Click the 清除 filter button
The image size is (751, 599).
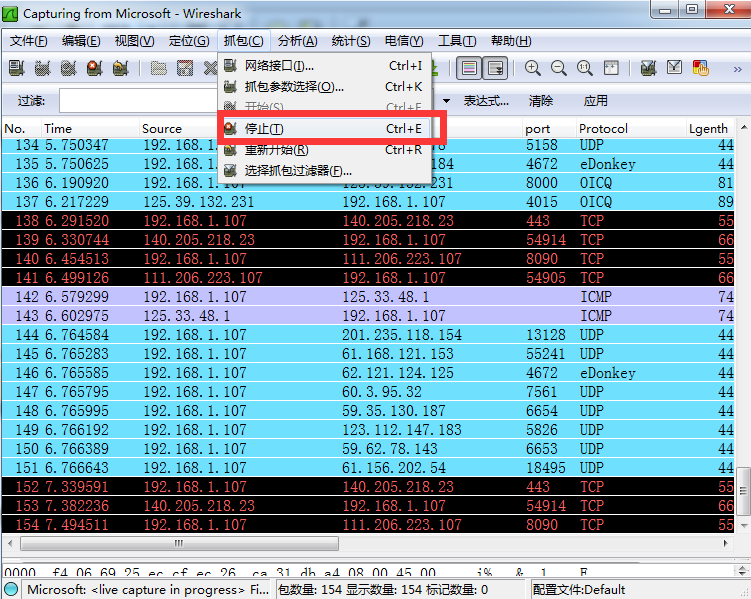[x=541, y=101]
